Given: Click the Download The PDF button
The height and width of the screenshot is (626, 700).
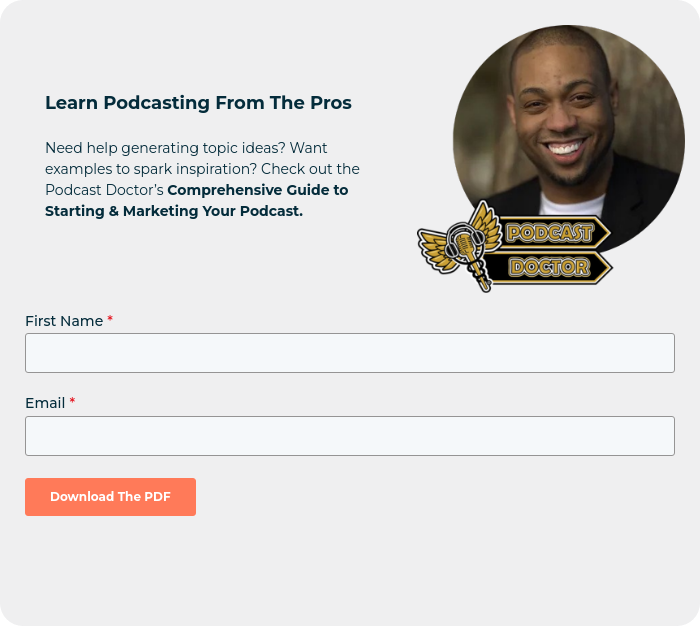Looking at the screenshot, I should tap(110, 497).
